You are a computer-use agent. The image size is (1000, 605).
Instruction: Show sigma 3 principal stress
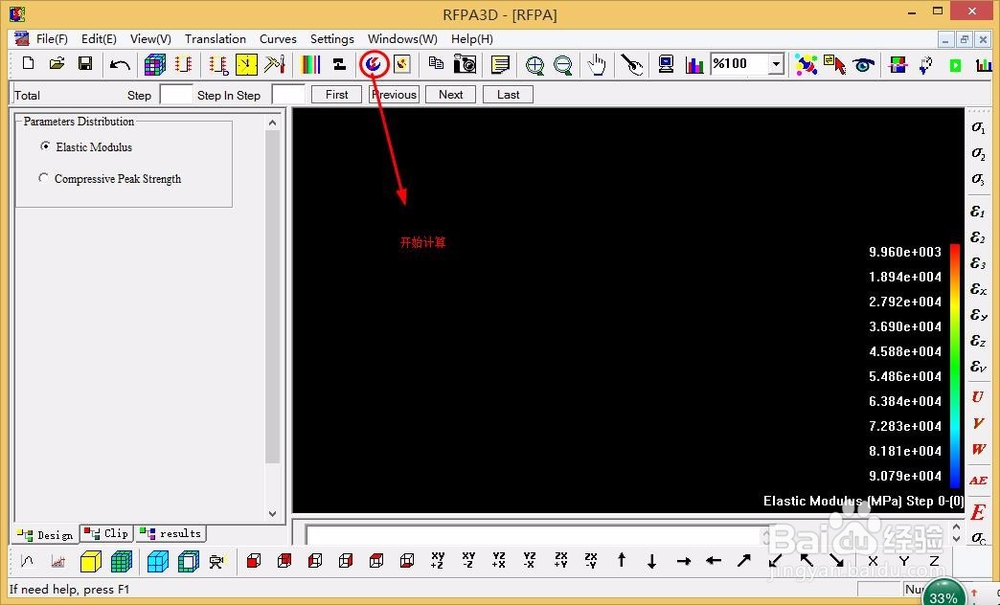click(978, 179)
